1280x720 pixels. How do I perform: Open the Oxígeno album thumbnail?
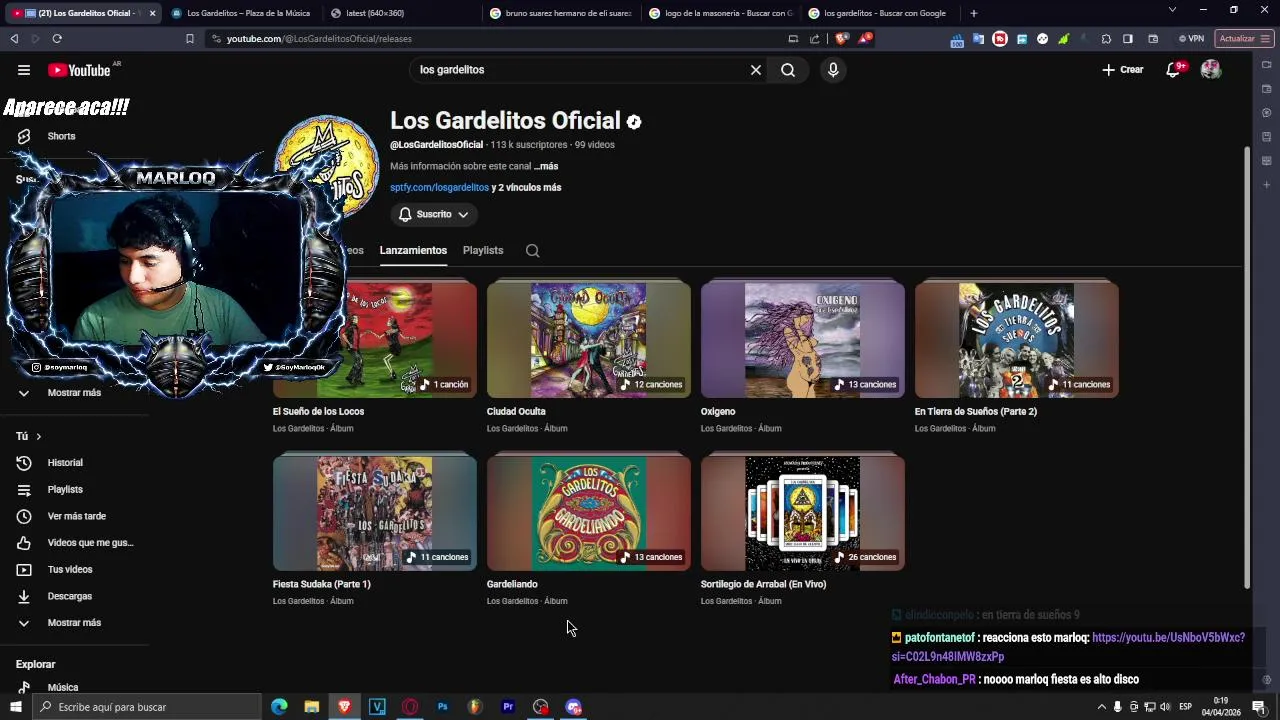point(803,341)
